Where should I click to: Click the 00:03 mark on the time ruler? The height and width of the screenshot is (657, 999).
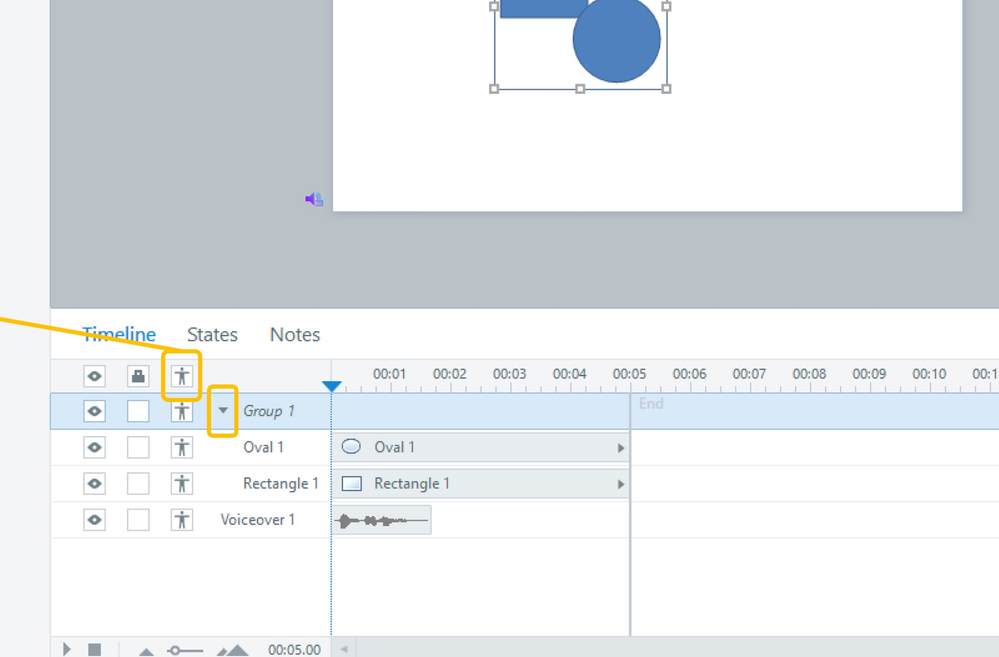[x=510, y=374]
